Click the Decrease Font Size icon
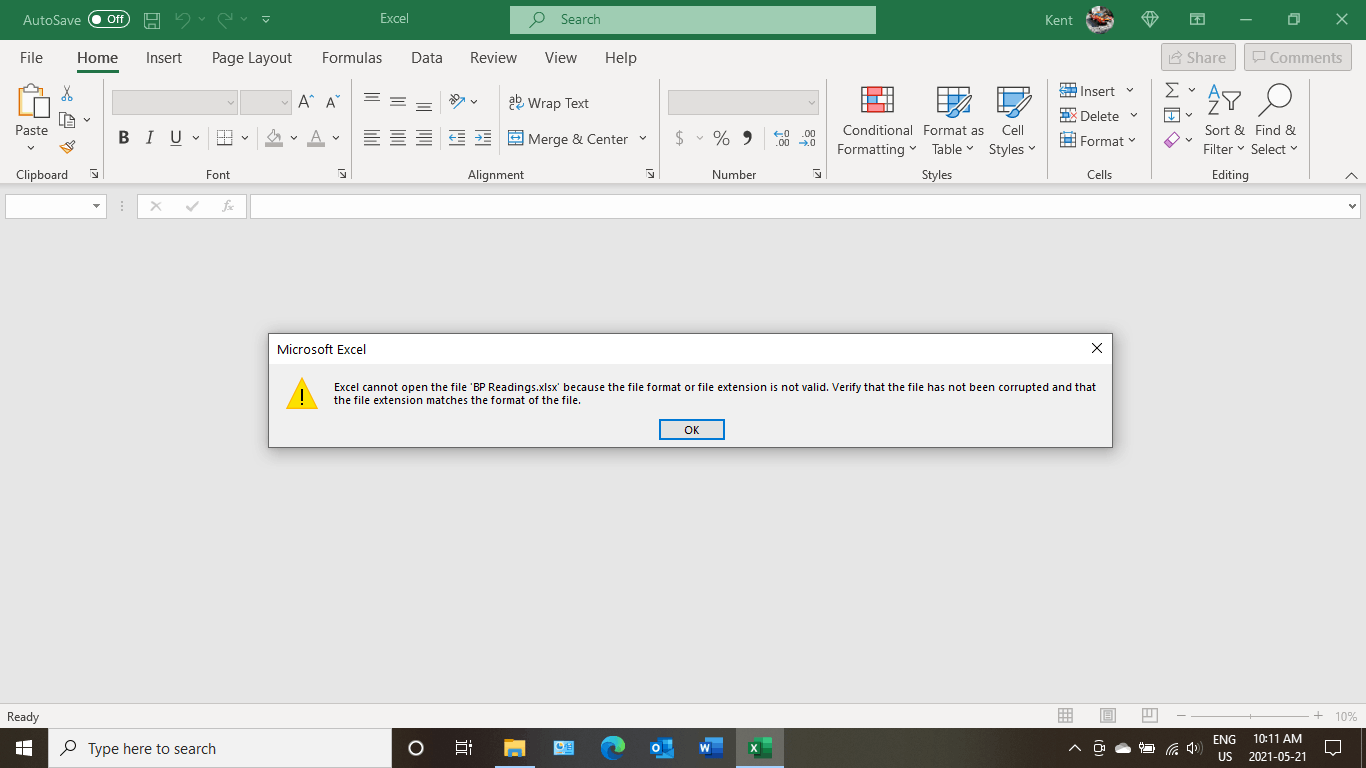Screen dimensions: 1366x768 333,102
